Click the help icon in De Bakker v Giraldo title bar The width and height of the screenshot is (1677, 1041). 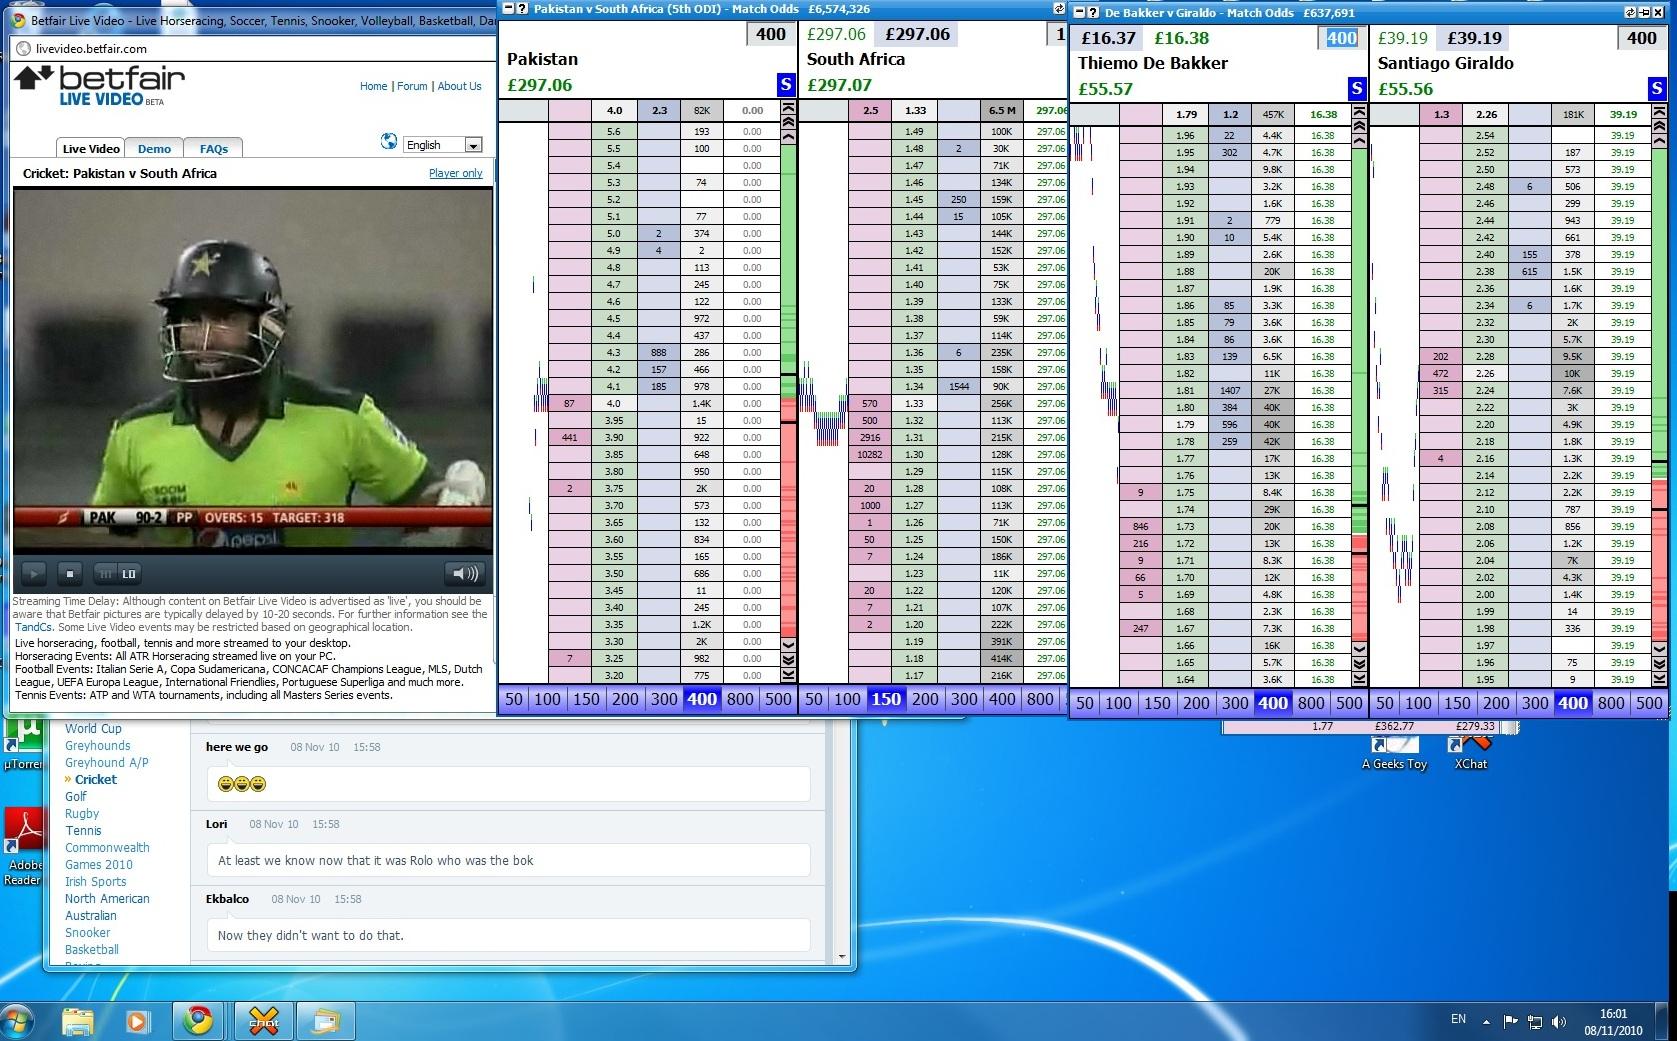(1092, 13)
